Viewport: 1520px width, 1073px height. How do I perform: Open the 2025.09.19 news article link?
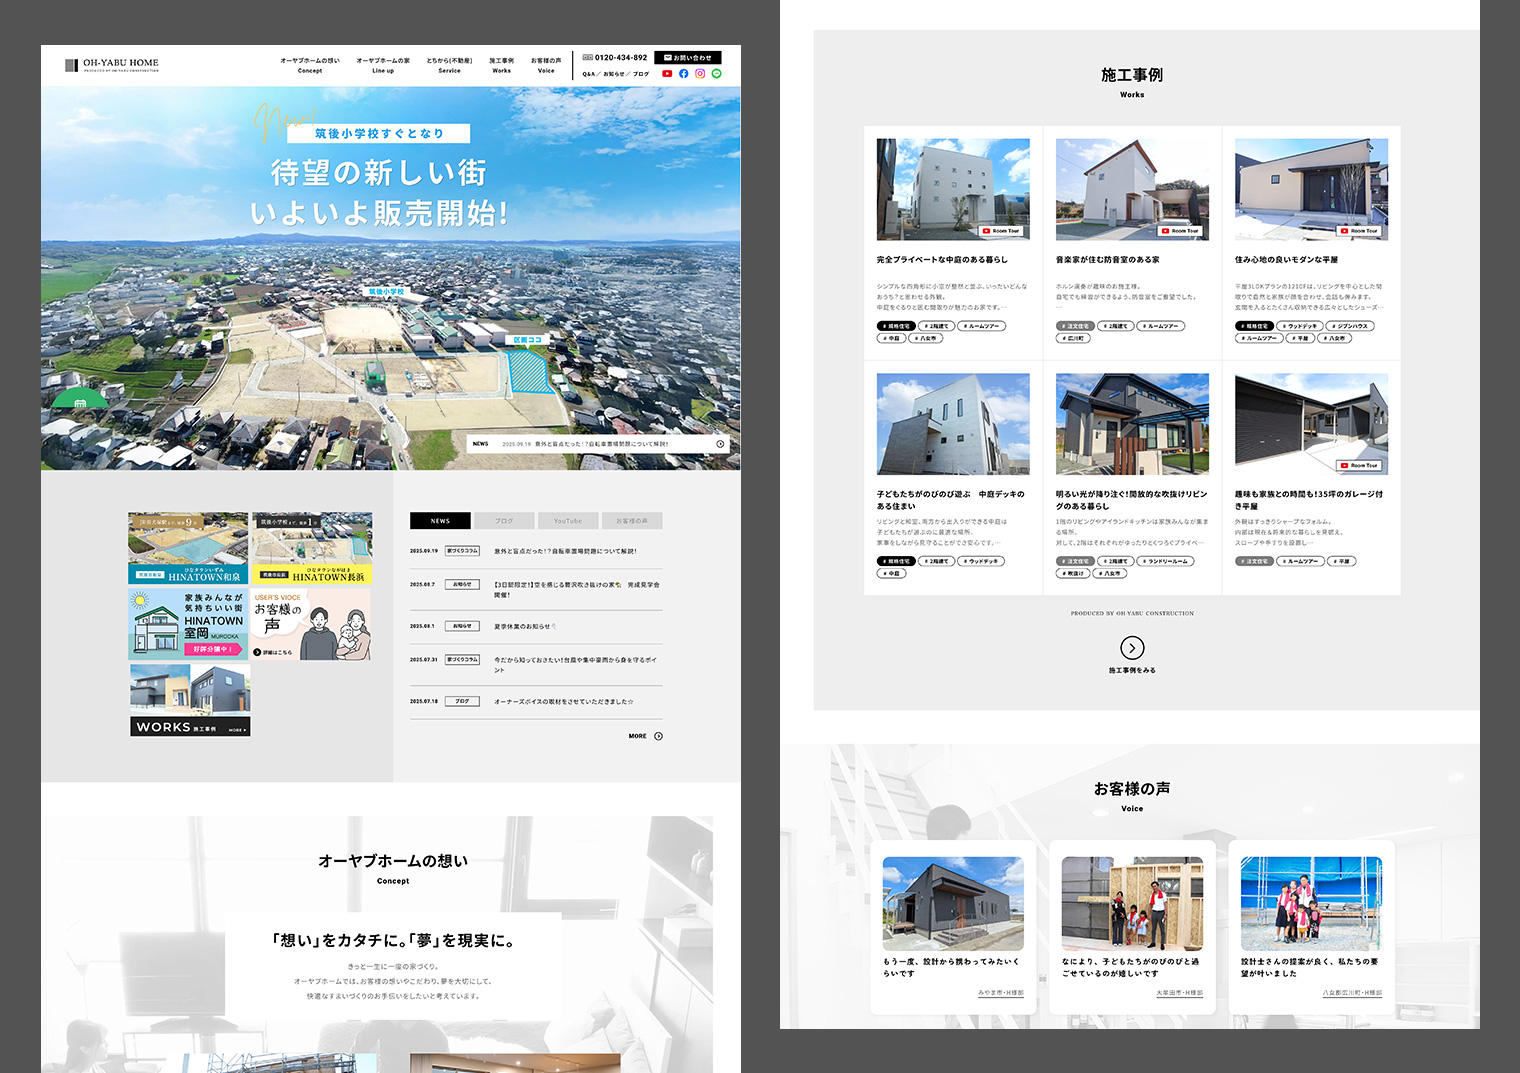click(x=565, y=551)
